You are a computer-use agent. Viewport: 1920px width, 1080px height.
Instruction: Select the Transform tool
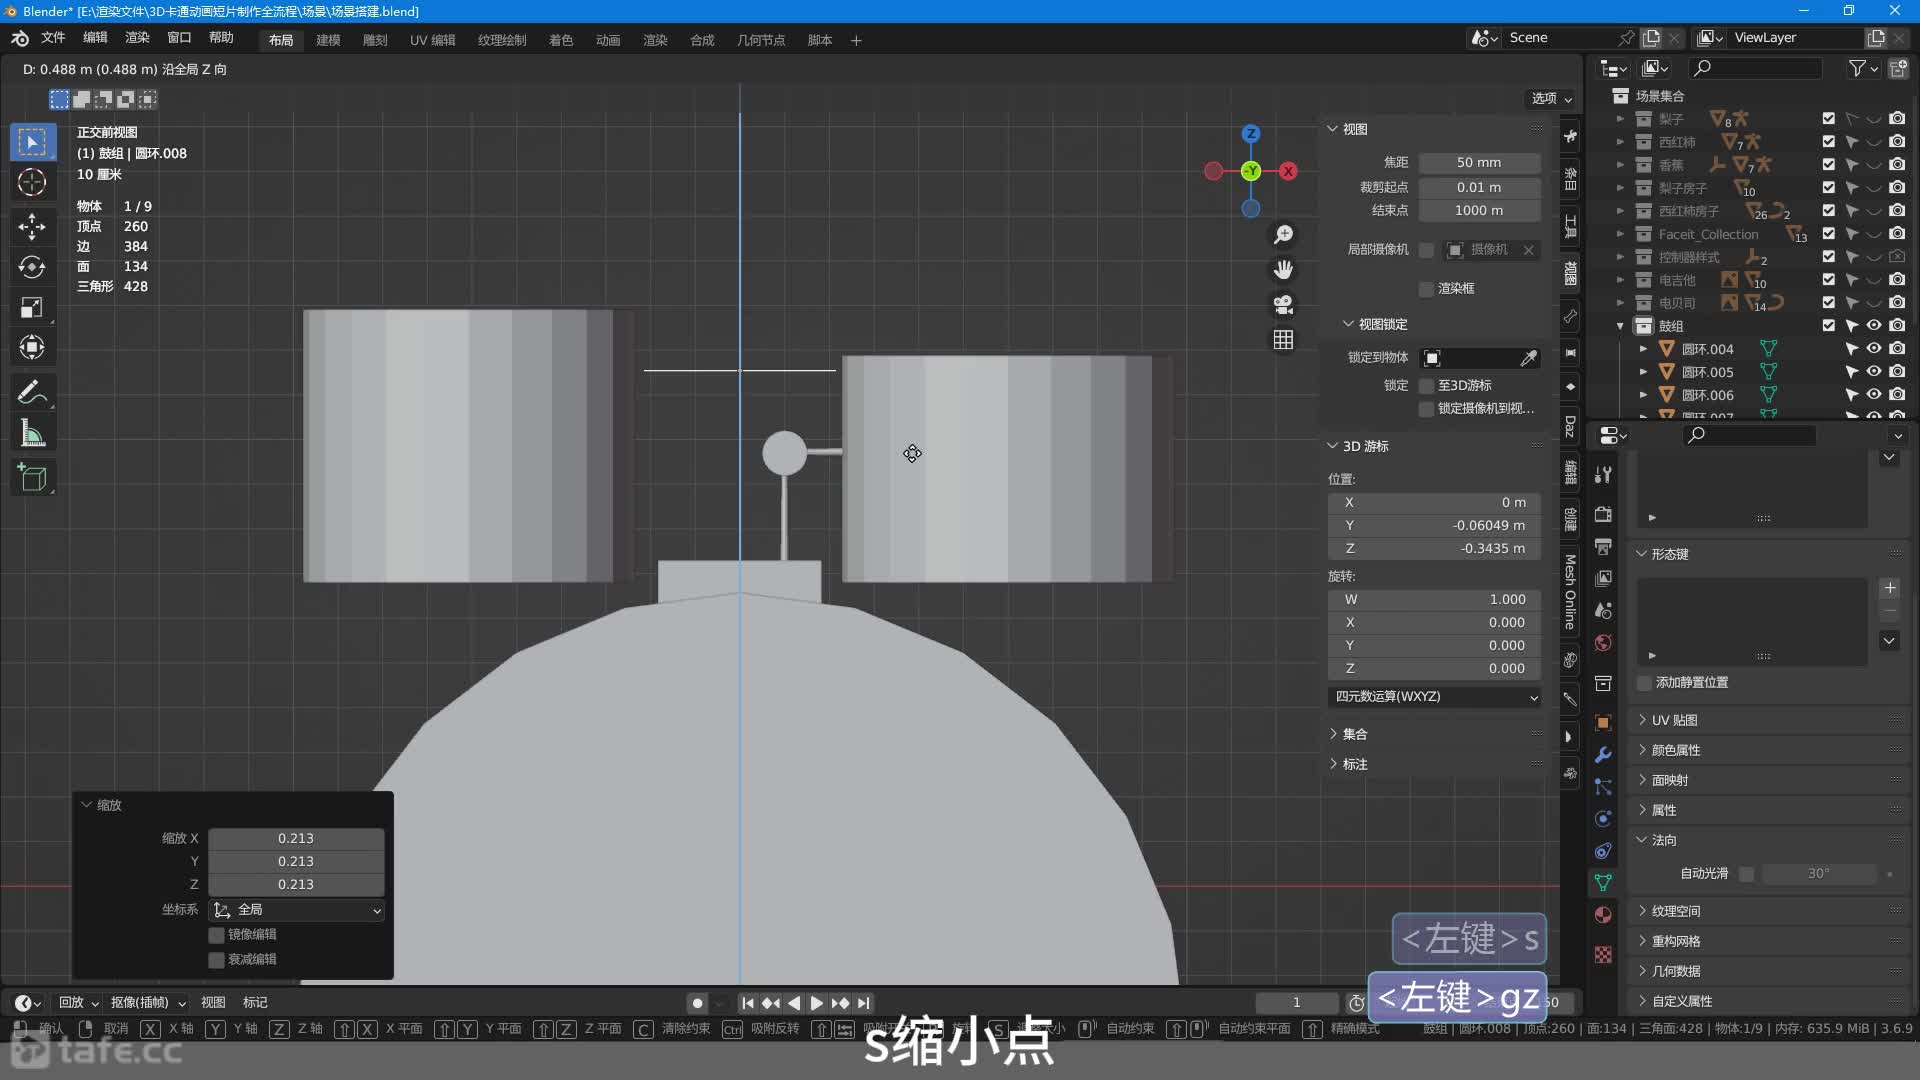point(32,347)
